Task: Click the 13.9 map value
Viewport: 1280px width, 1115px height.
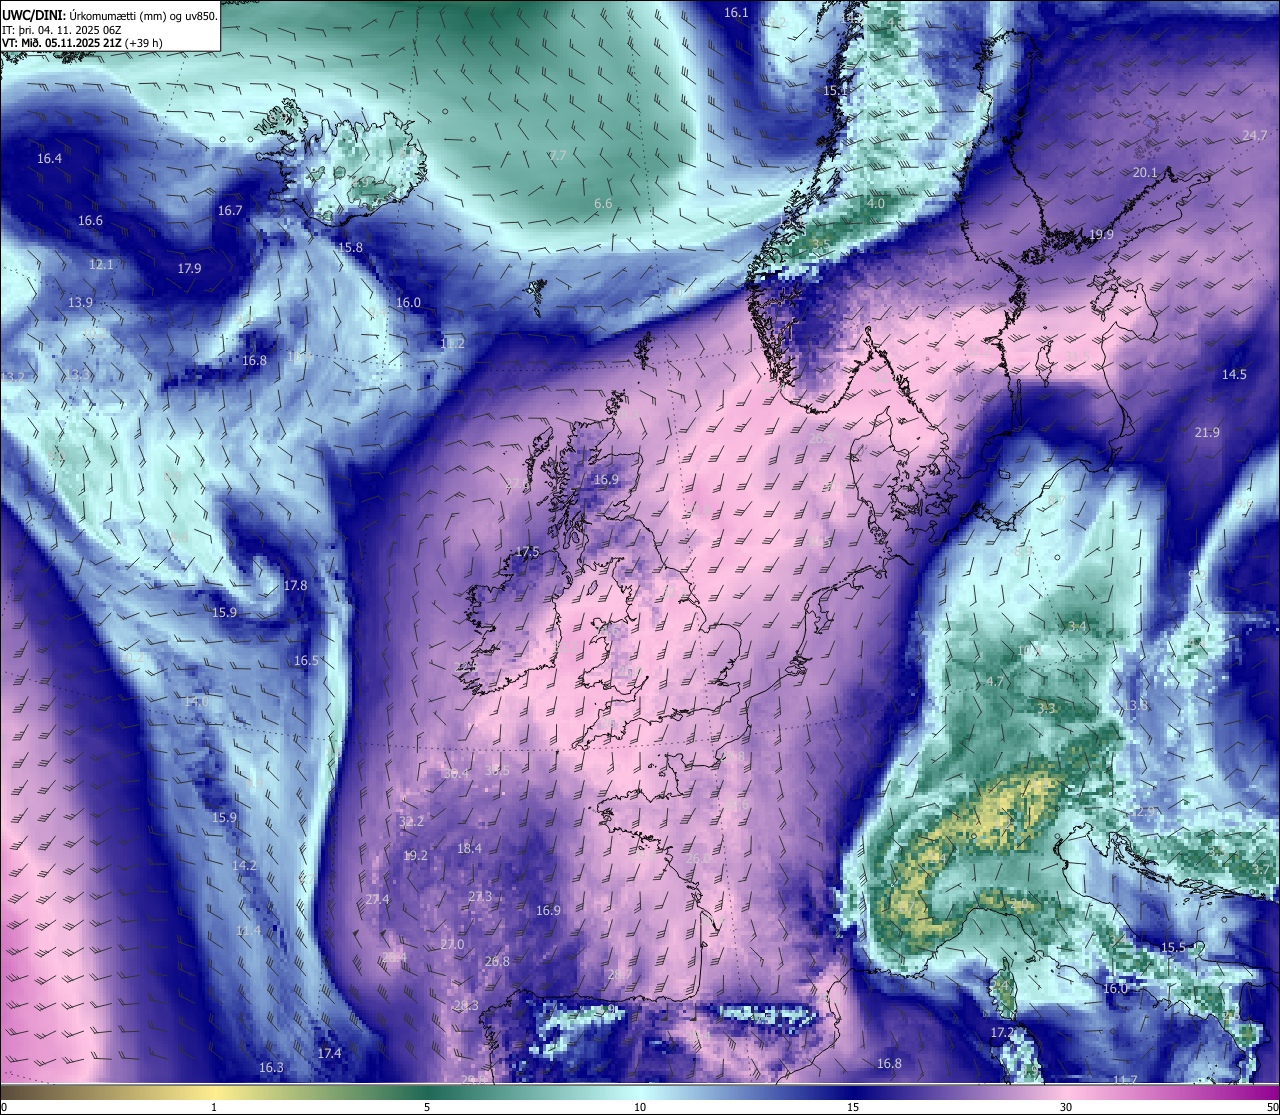Action: click(81, 303)
